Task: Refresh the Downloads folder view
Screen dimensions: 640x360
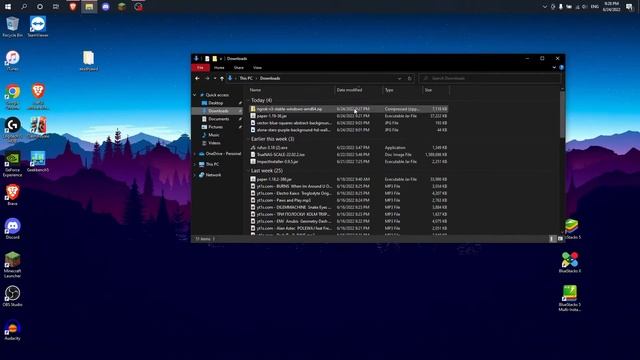Action: tap(409, 78)
